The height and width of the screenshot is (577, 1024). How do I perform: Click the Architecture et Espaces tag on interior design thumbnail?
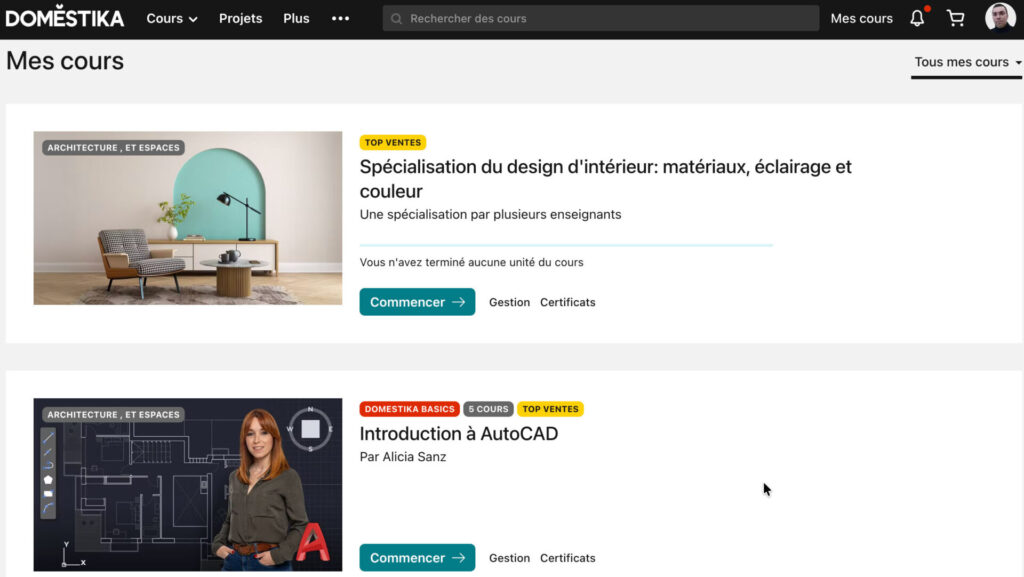[x=114, y=148]
